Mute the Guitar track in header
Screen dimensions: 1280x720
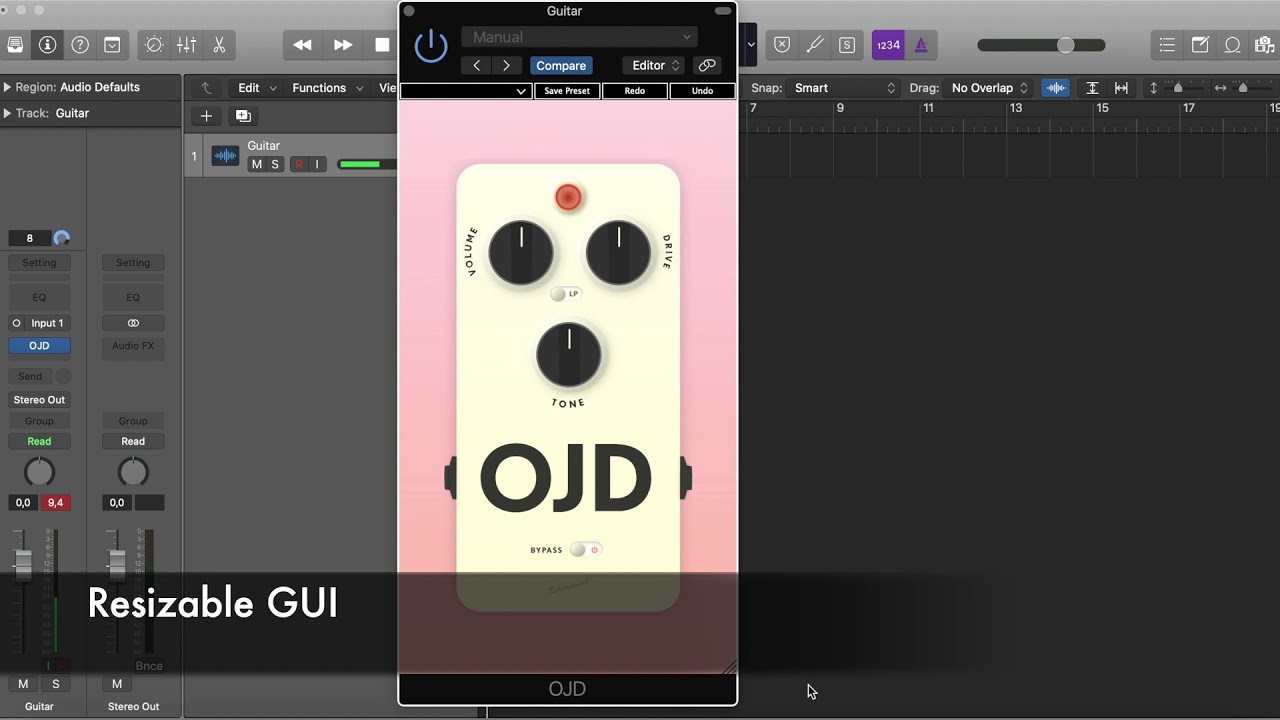256,164
